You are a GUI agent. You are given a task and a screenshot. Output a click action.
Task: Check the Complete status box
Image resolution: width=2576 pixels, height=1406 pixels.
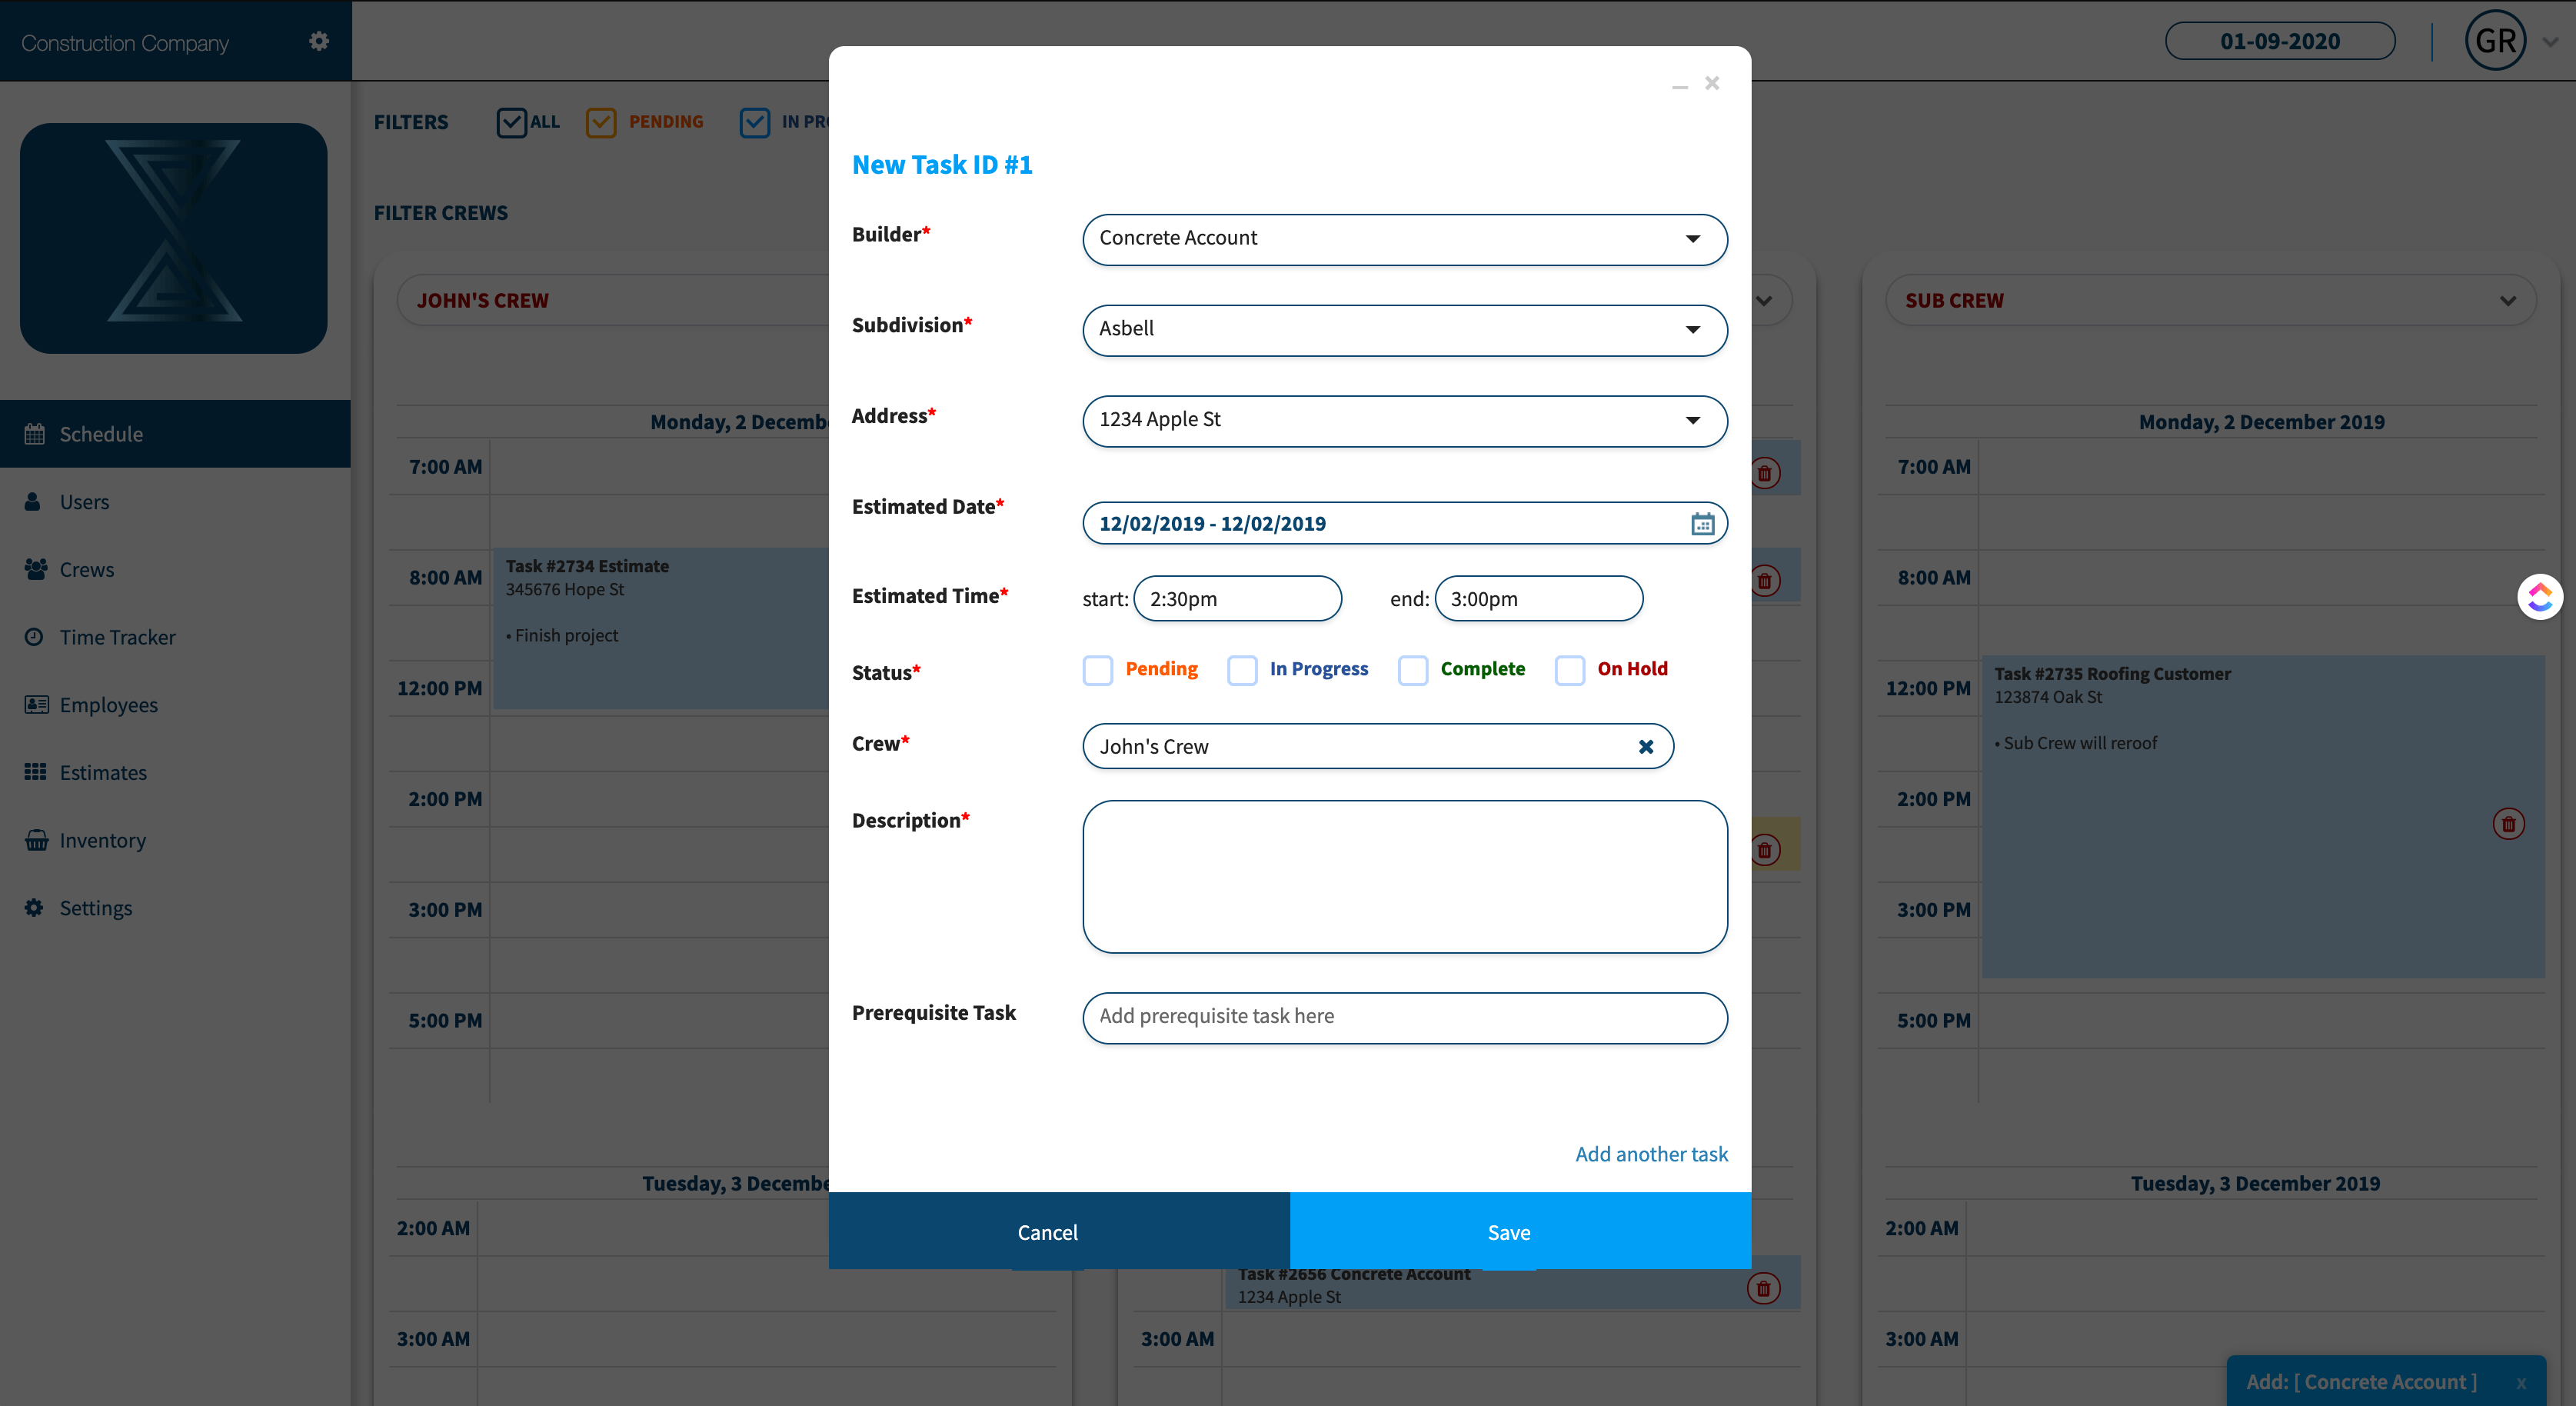tap(1412, 670)
